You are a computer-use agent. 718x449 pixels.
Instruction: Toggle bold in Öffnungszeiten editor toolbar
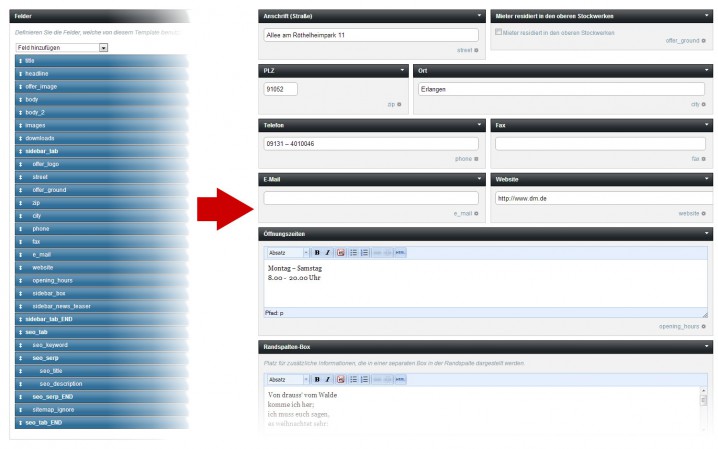(317, 253)
